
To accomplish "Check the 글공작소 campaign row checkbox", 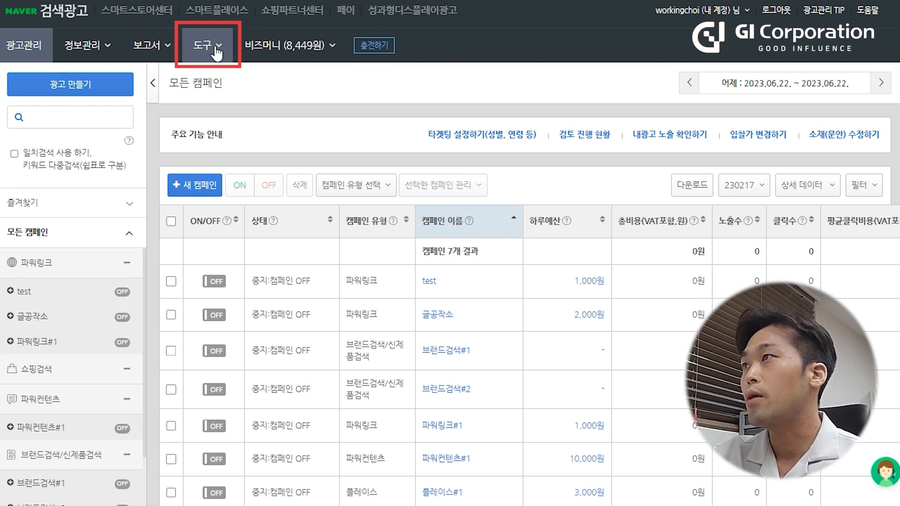I will point(171,315).
